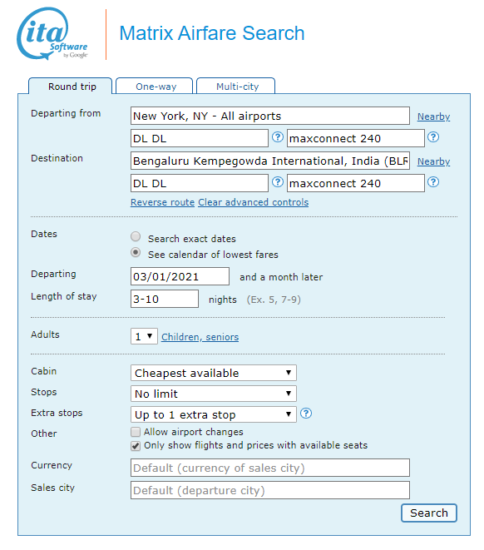
Task: Open help icon next to Extra stops
Action: 306,414
